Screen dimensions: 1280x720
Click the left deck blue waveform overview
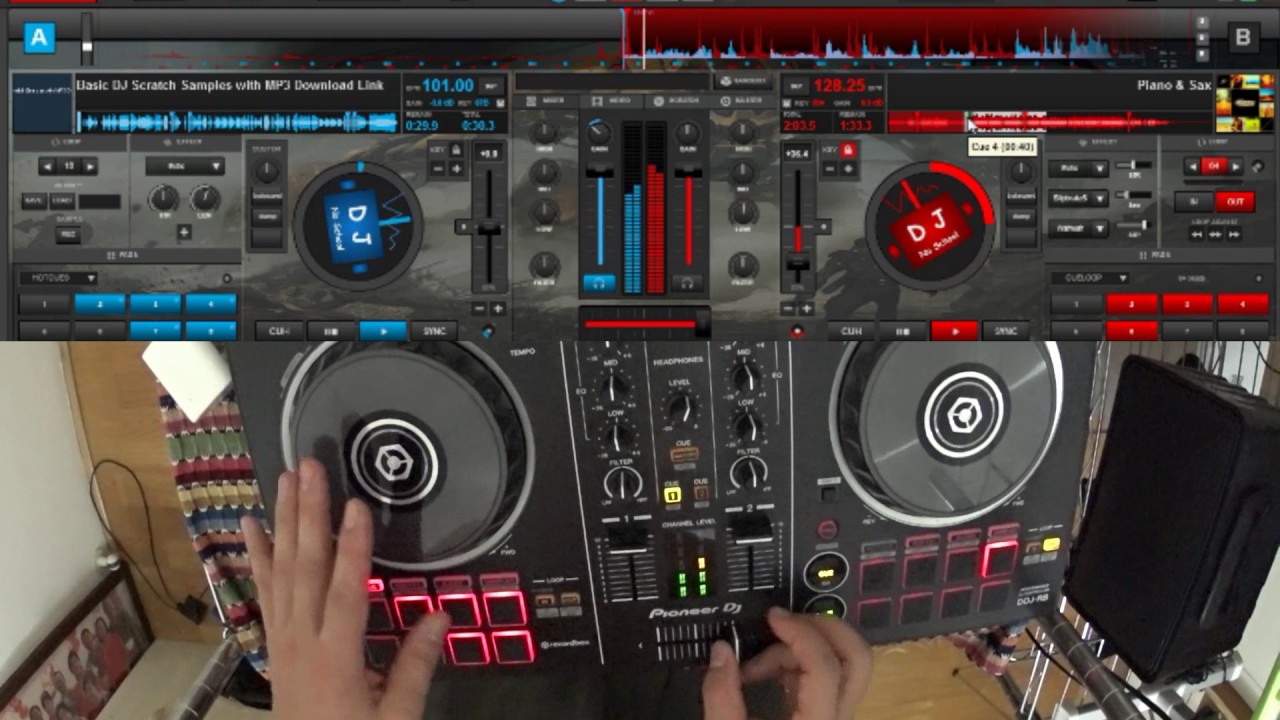click(x=238, y=123)
